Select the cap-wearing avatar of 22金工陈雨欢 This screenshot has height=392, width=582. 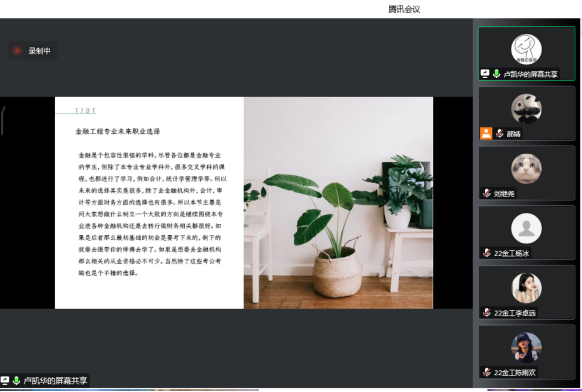tap(526, 347)
